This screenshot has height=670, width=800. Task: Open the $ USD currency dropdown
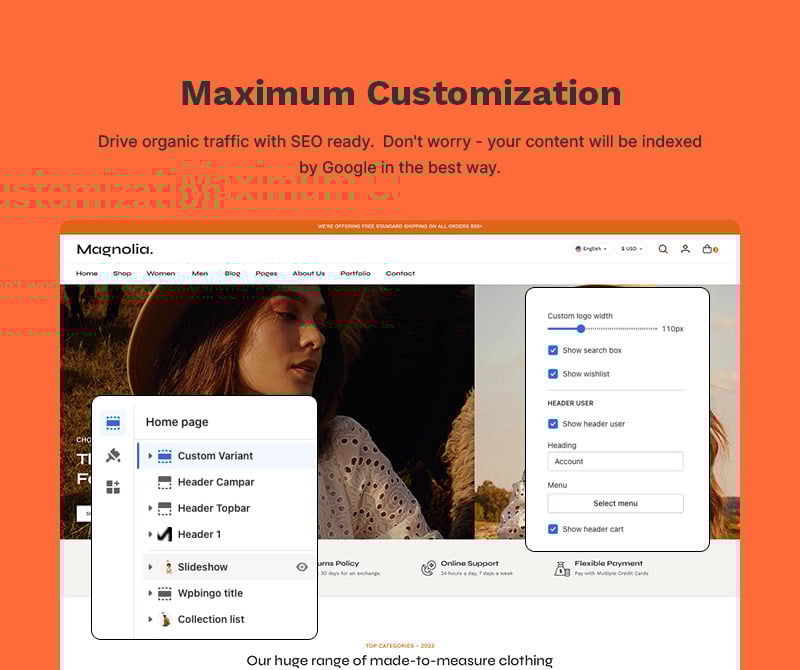pos(630,248)
